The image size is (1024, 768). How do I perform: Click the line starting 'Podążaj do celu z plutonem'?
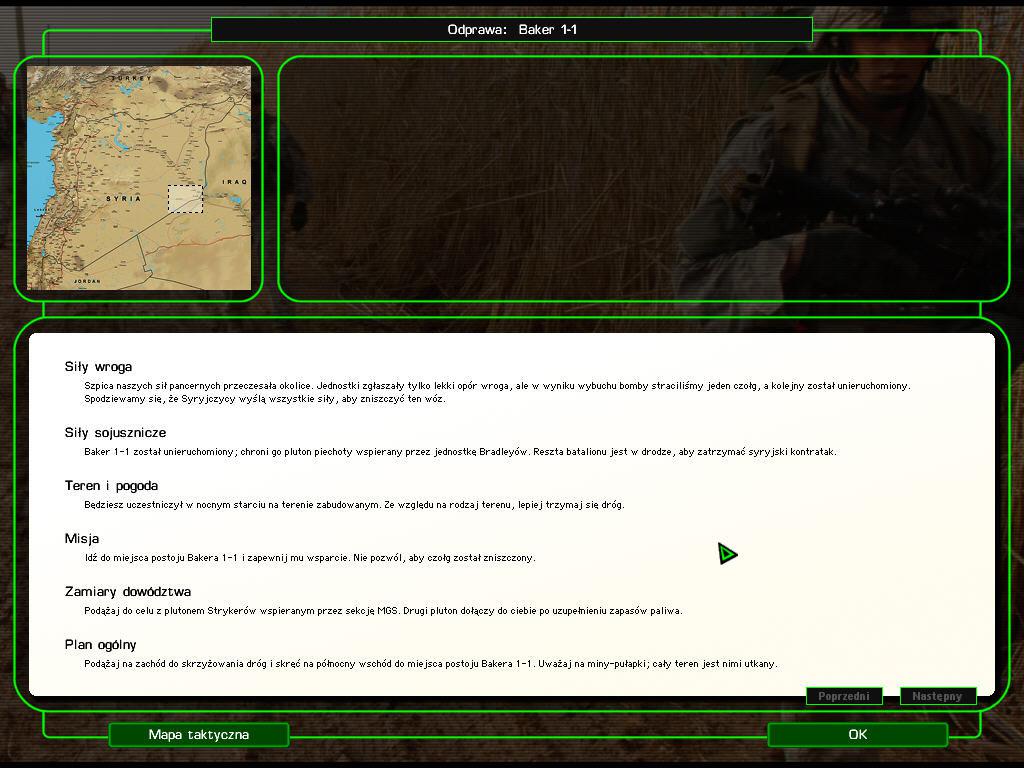[x=383, y=611]
